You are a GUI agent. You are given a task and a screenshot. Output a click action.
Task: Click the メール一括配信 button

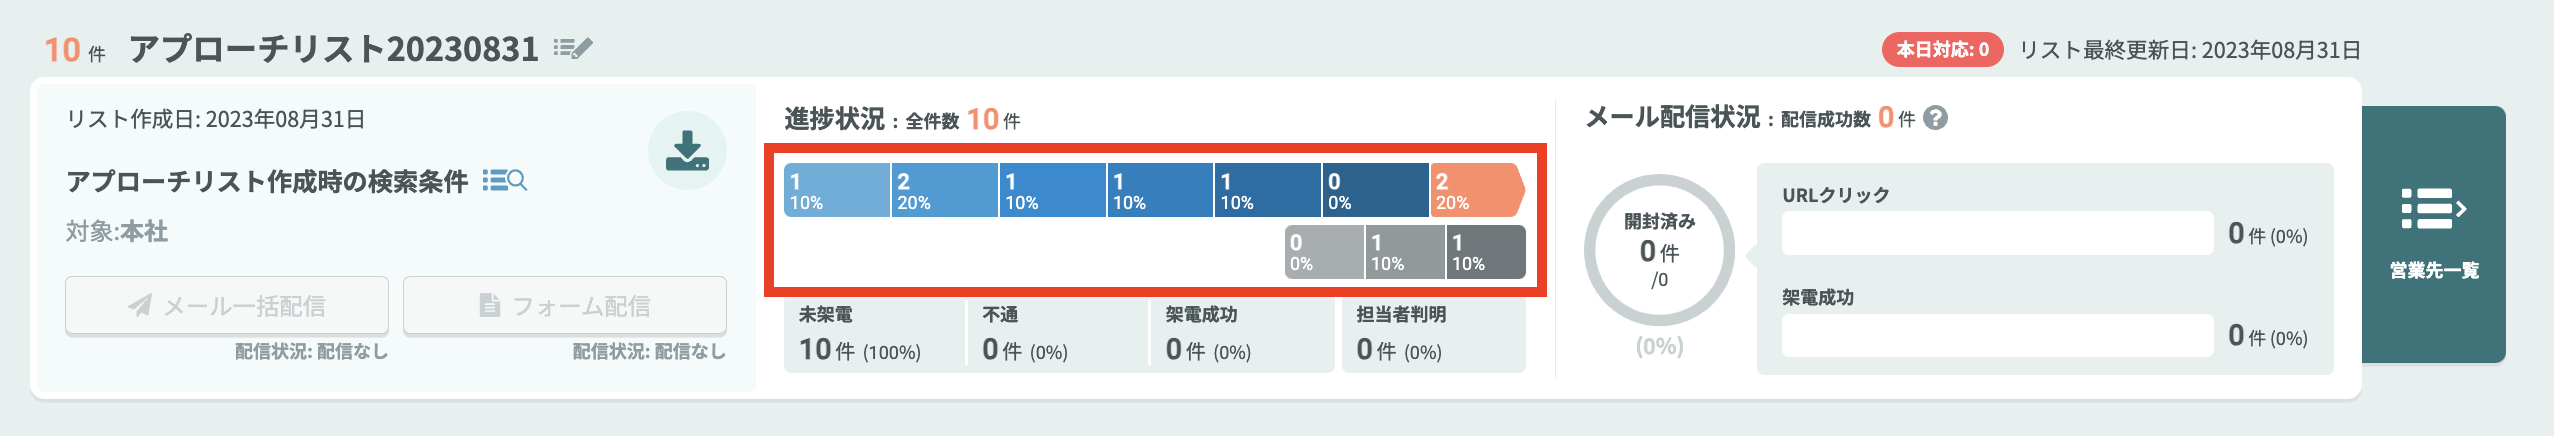click(x=227, y=305)
